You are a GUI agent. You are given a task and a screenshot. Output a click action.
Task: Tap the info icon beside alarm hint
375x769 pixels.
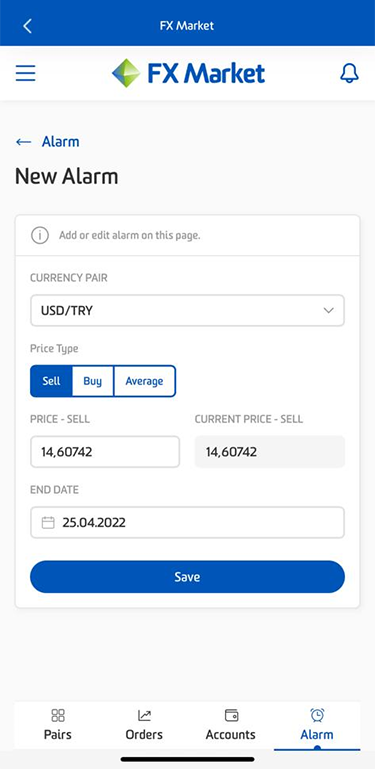tap(40, 235)
